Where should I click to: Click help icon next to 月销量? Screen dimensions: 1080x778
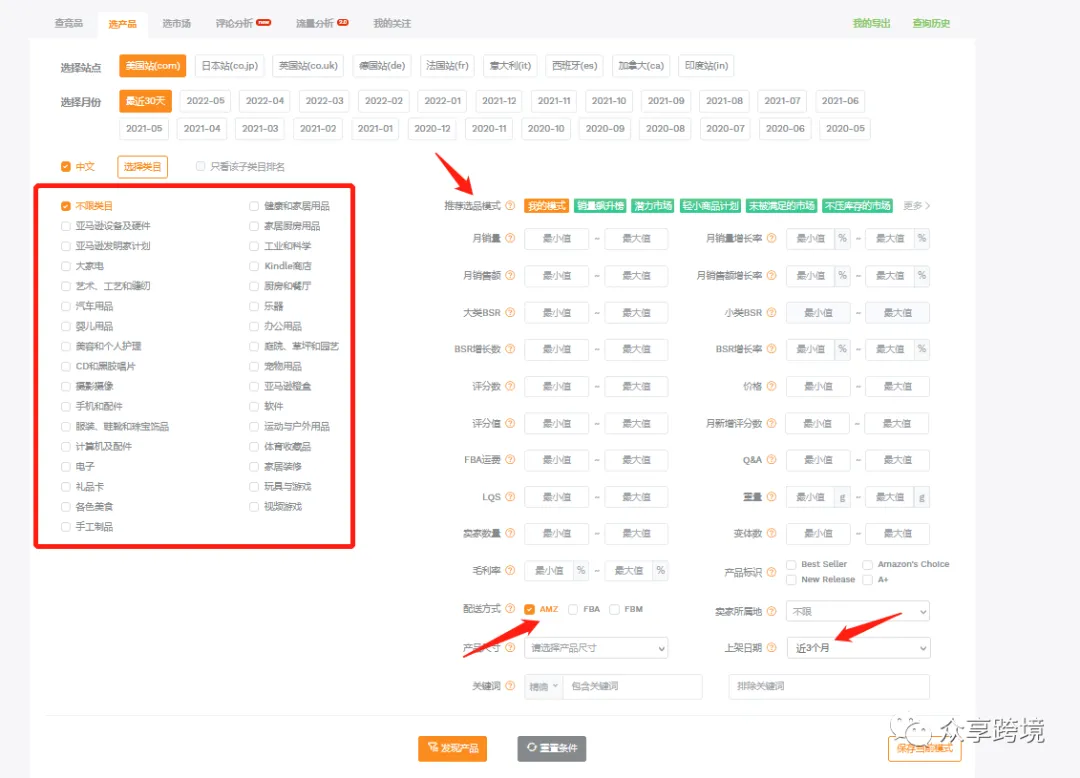point(510,238)
